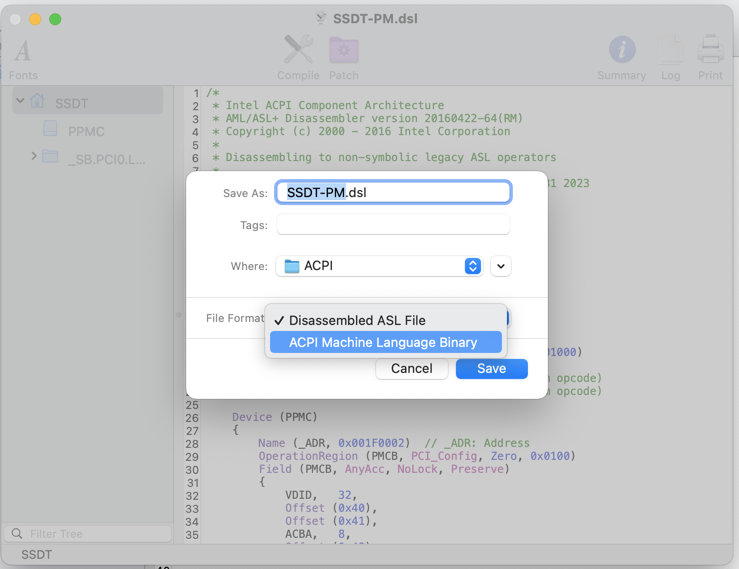This screenshot has height=569, width=739.
Task: Click the AML/ASL+ Disassembler version line
Action: tap(367, 118)
